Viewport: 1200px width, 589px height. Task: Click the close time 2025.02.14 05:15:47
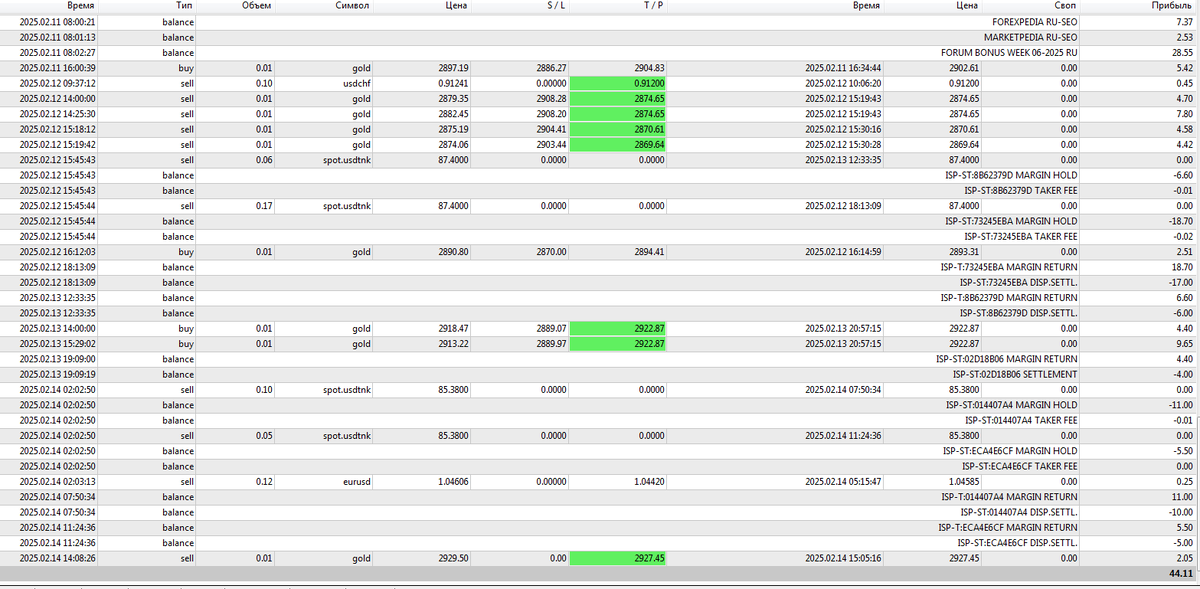844,481
